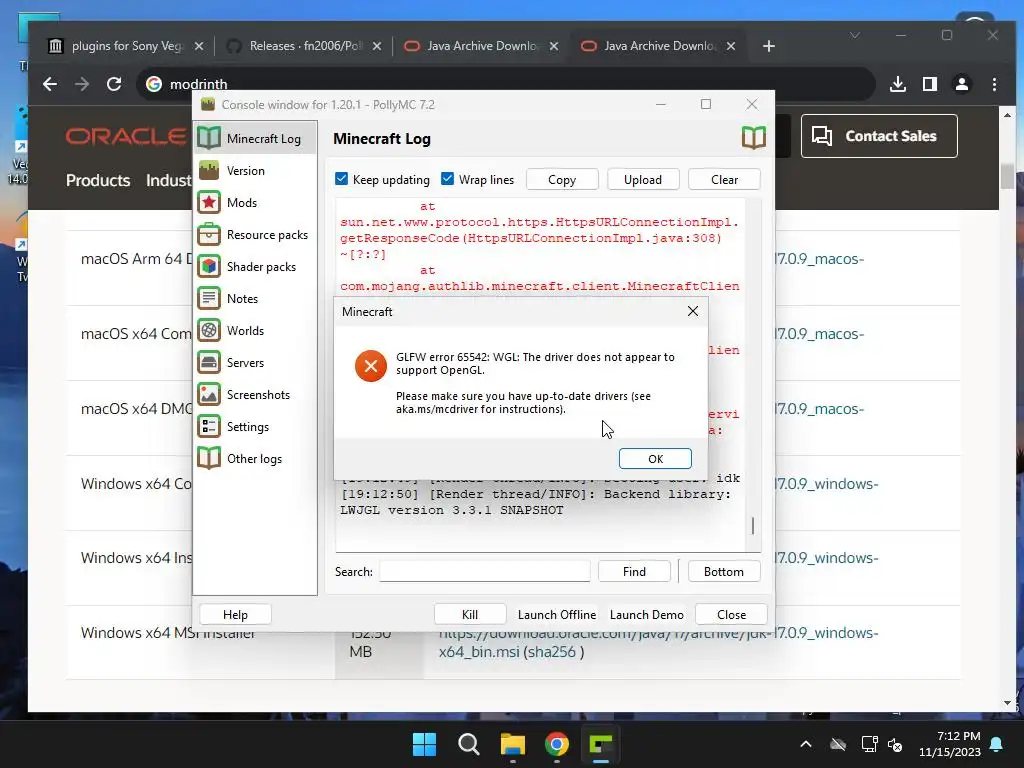Open the Other logs page
This screenshot has width=1024, height=768.
255,458
